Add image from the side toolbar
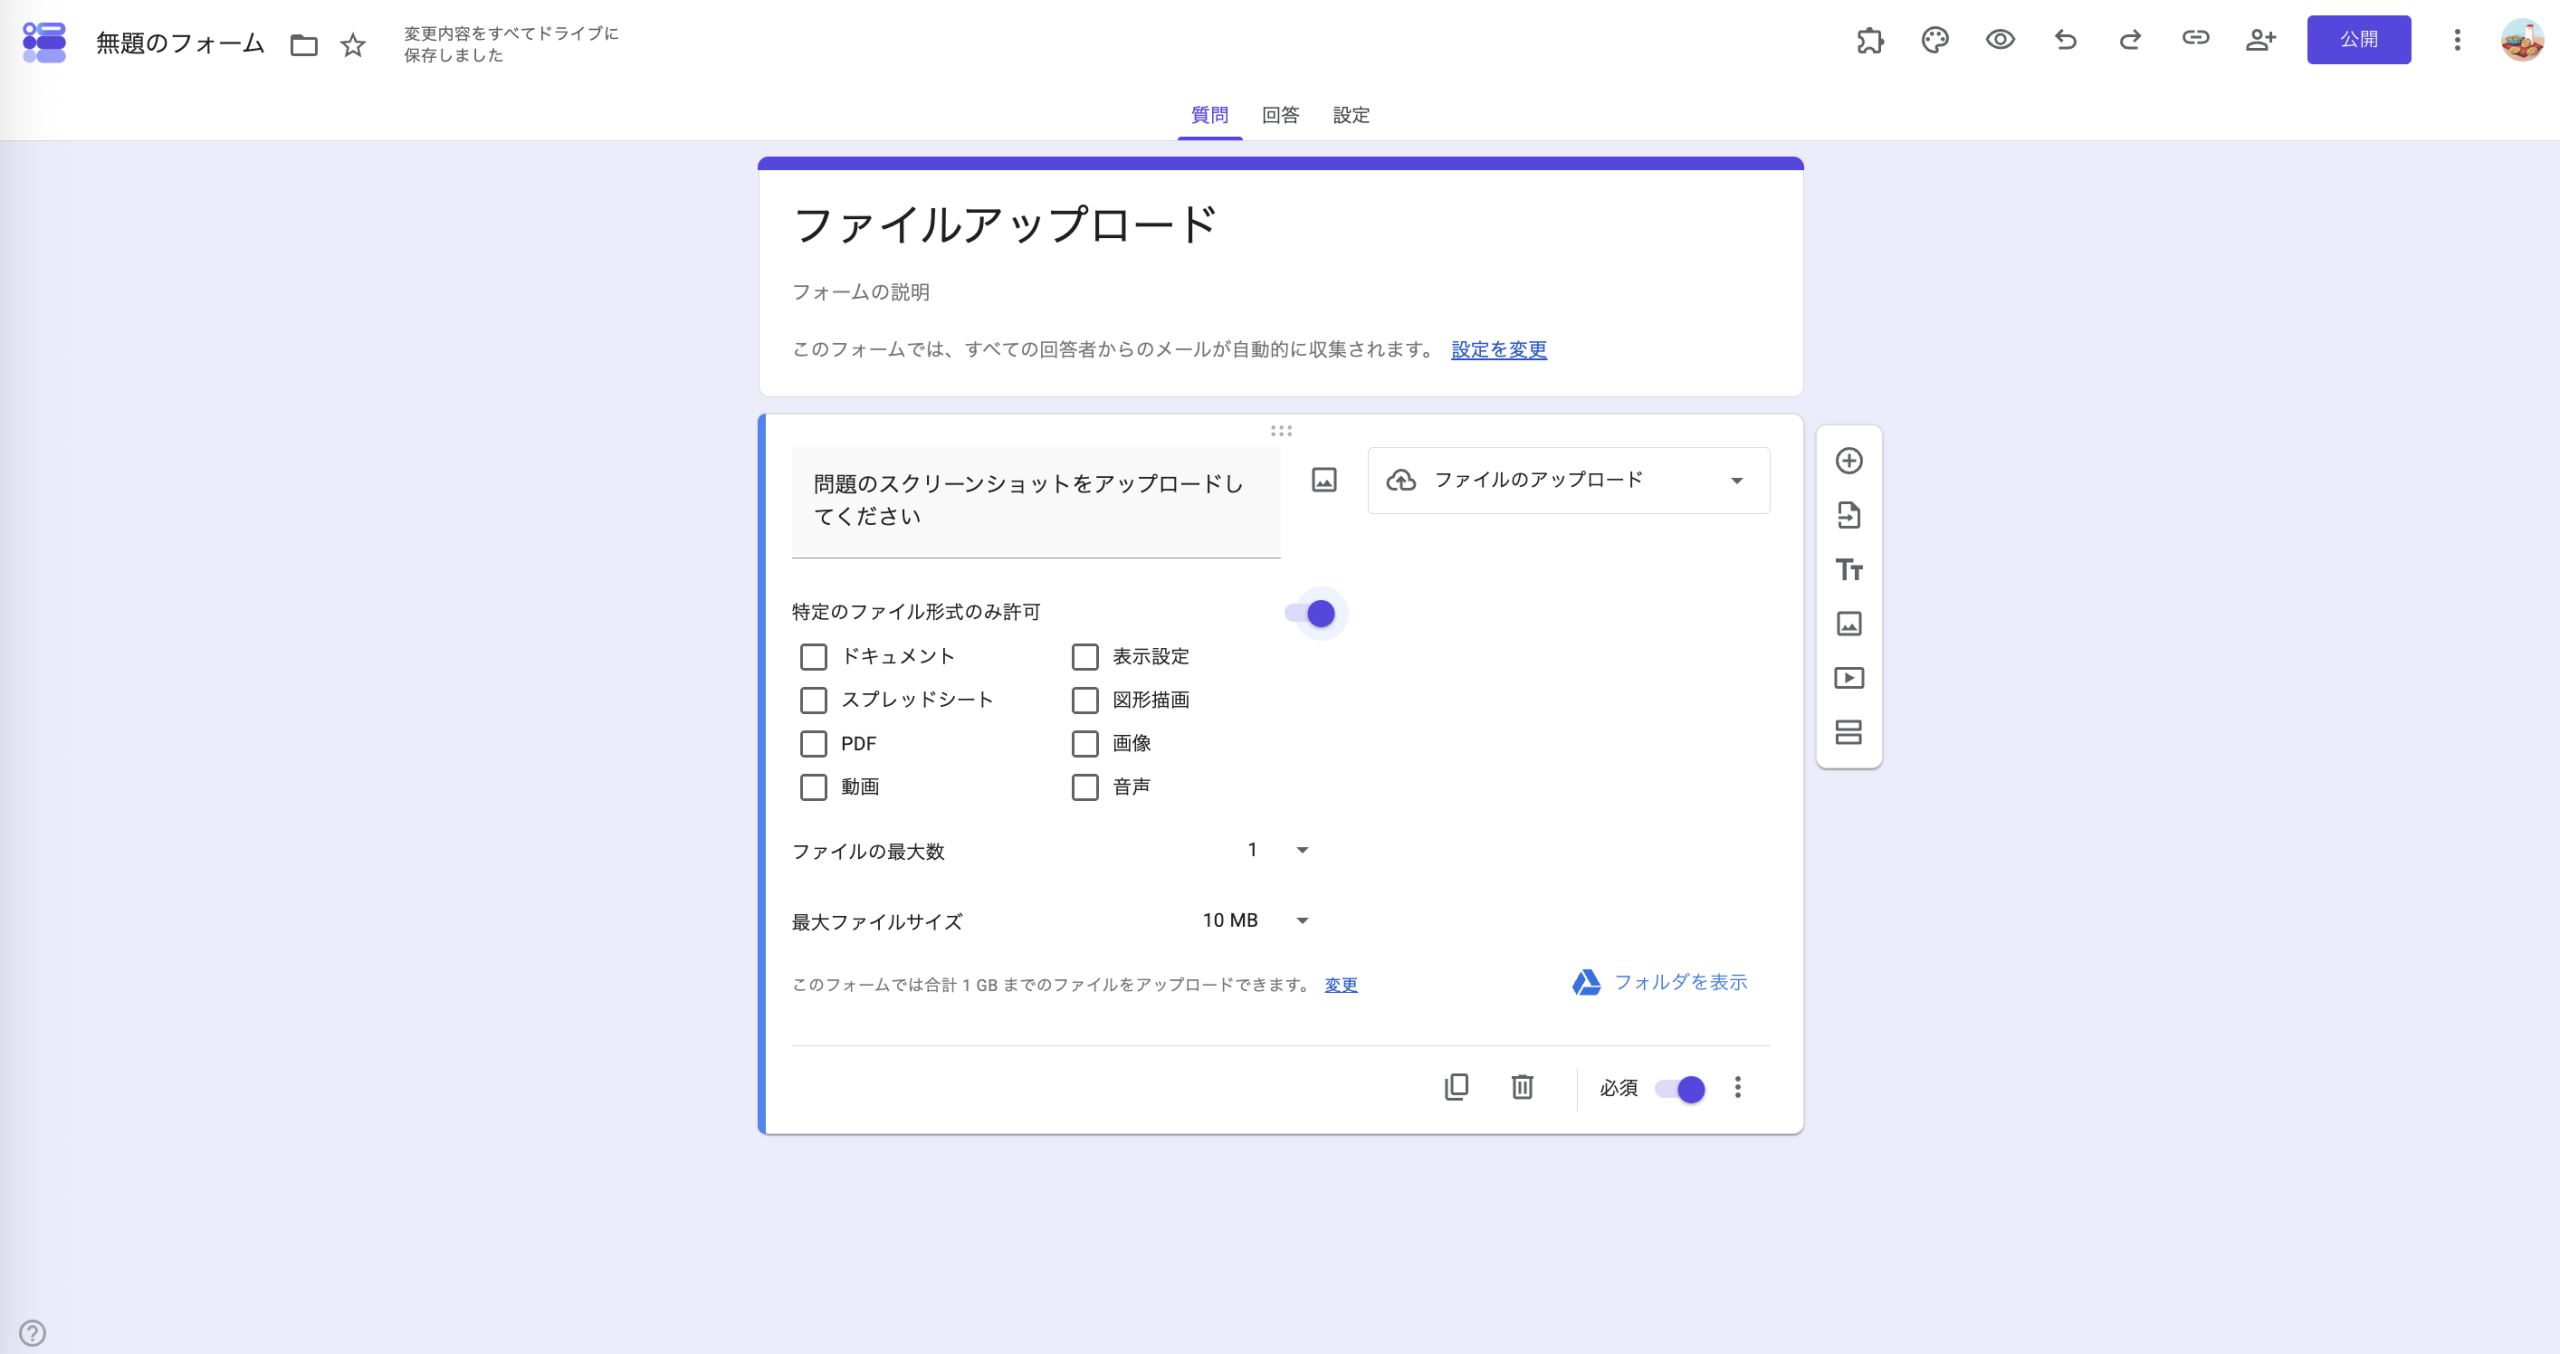2560x1354 pixels. coord(1849,624)
